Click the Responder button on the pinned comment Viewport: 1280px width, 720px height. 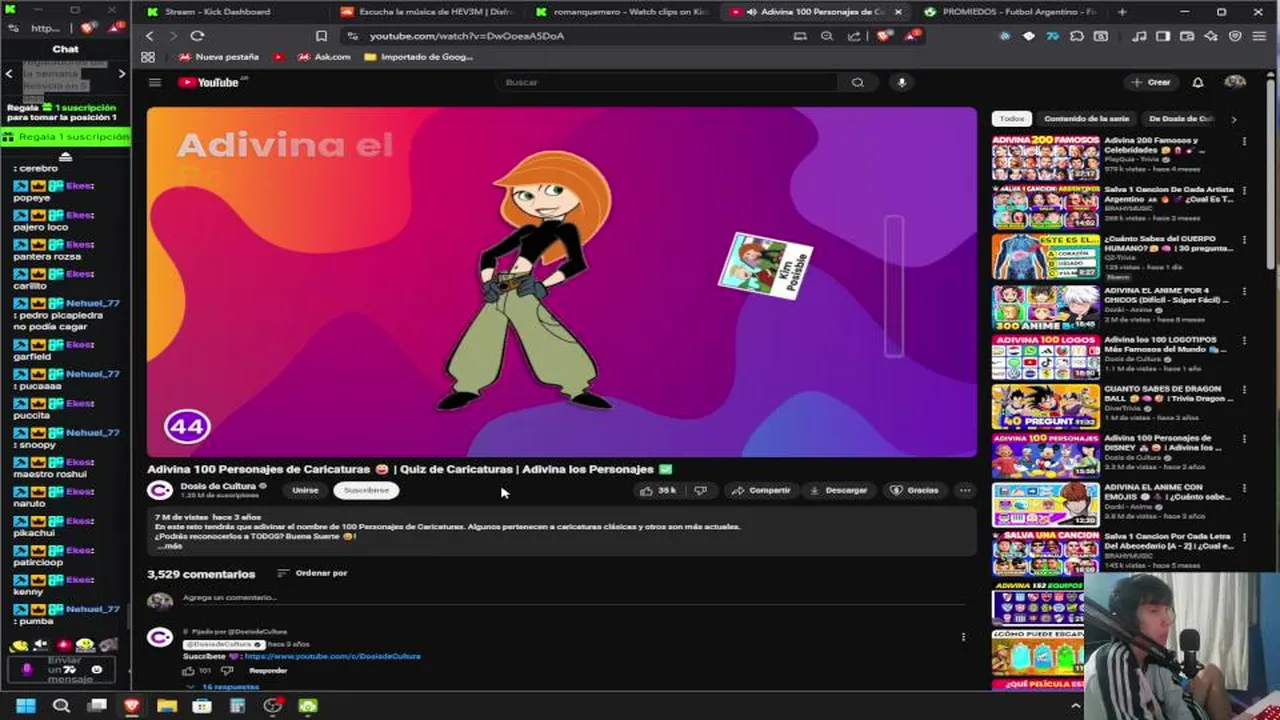click(x=268, y=671)
